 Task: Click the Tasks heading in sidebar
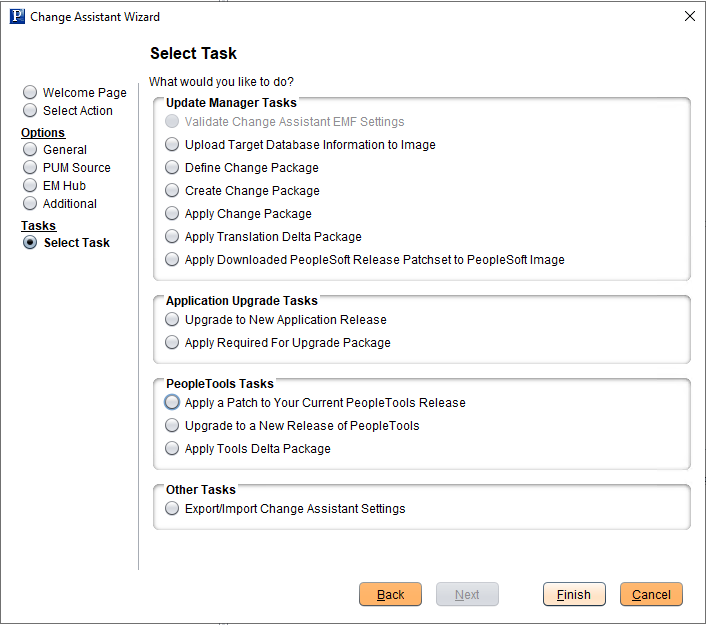(x=39, y=226)
